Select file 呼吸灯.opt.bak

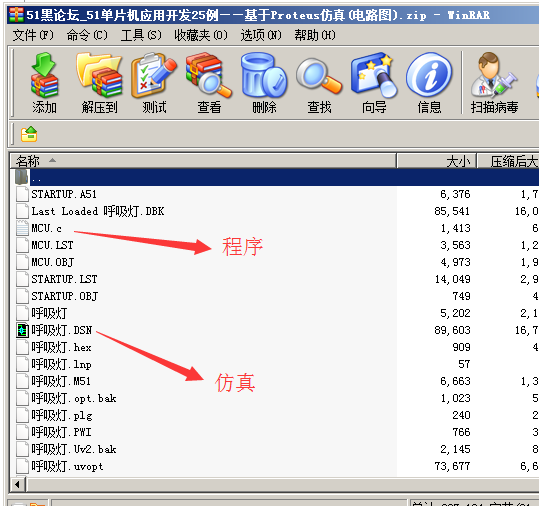[74, 398]
